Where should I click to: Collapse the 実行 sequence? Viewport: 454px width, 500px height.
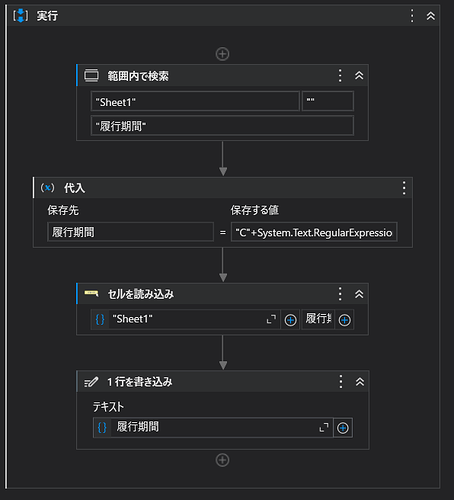point(431,16)
